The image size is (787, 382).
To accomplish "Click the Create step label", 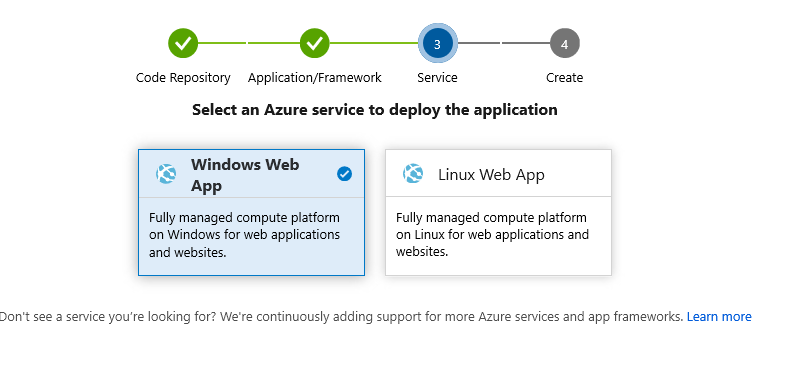I will pos(565,78).
